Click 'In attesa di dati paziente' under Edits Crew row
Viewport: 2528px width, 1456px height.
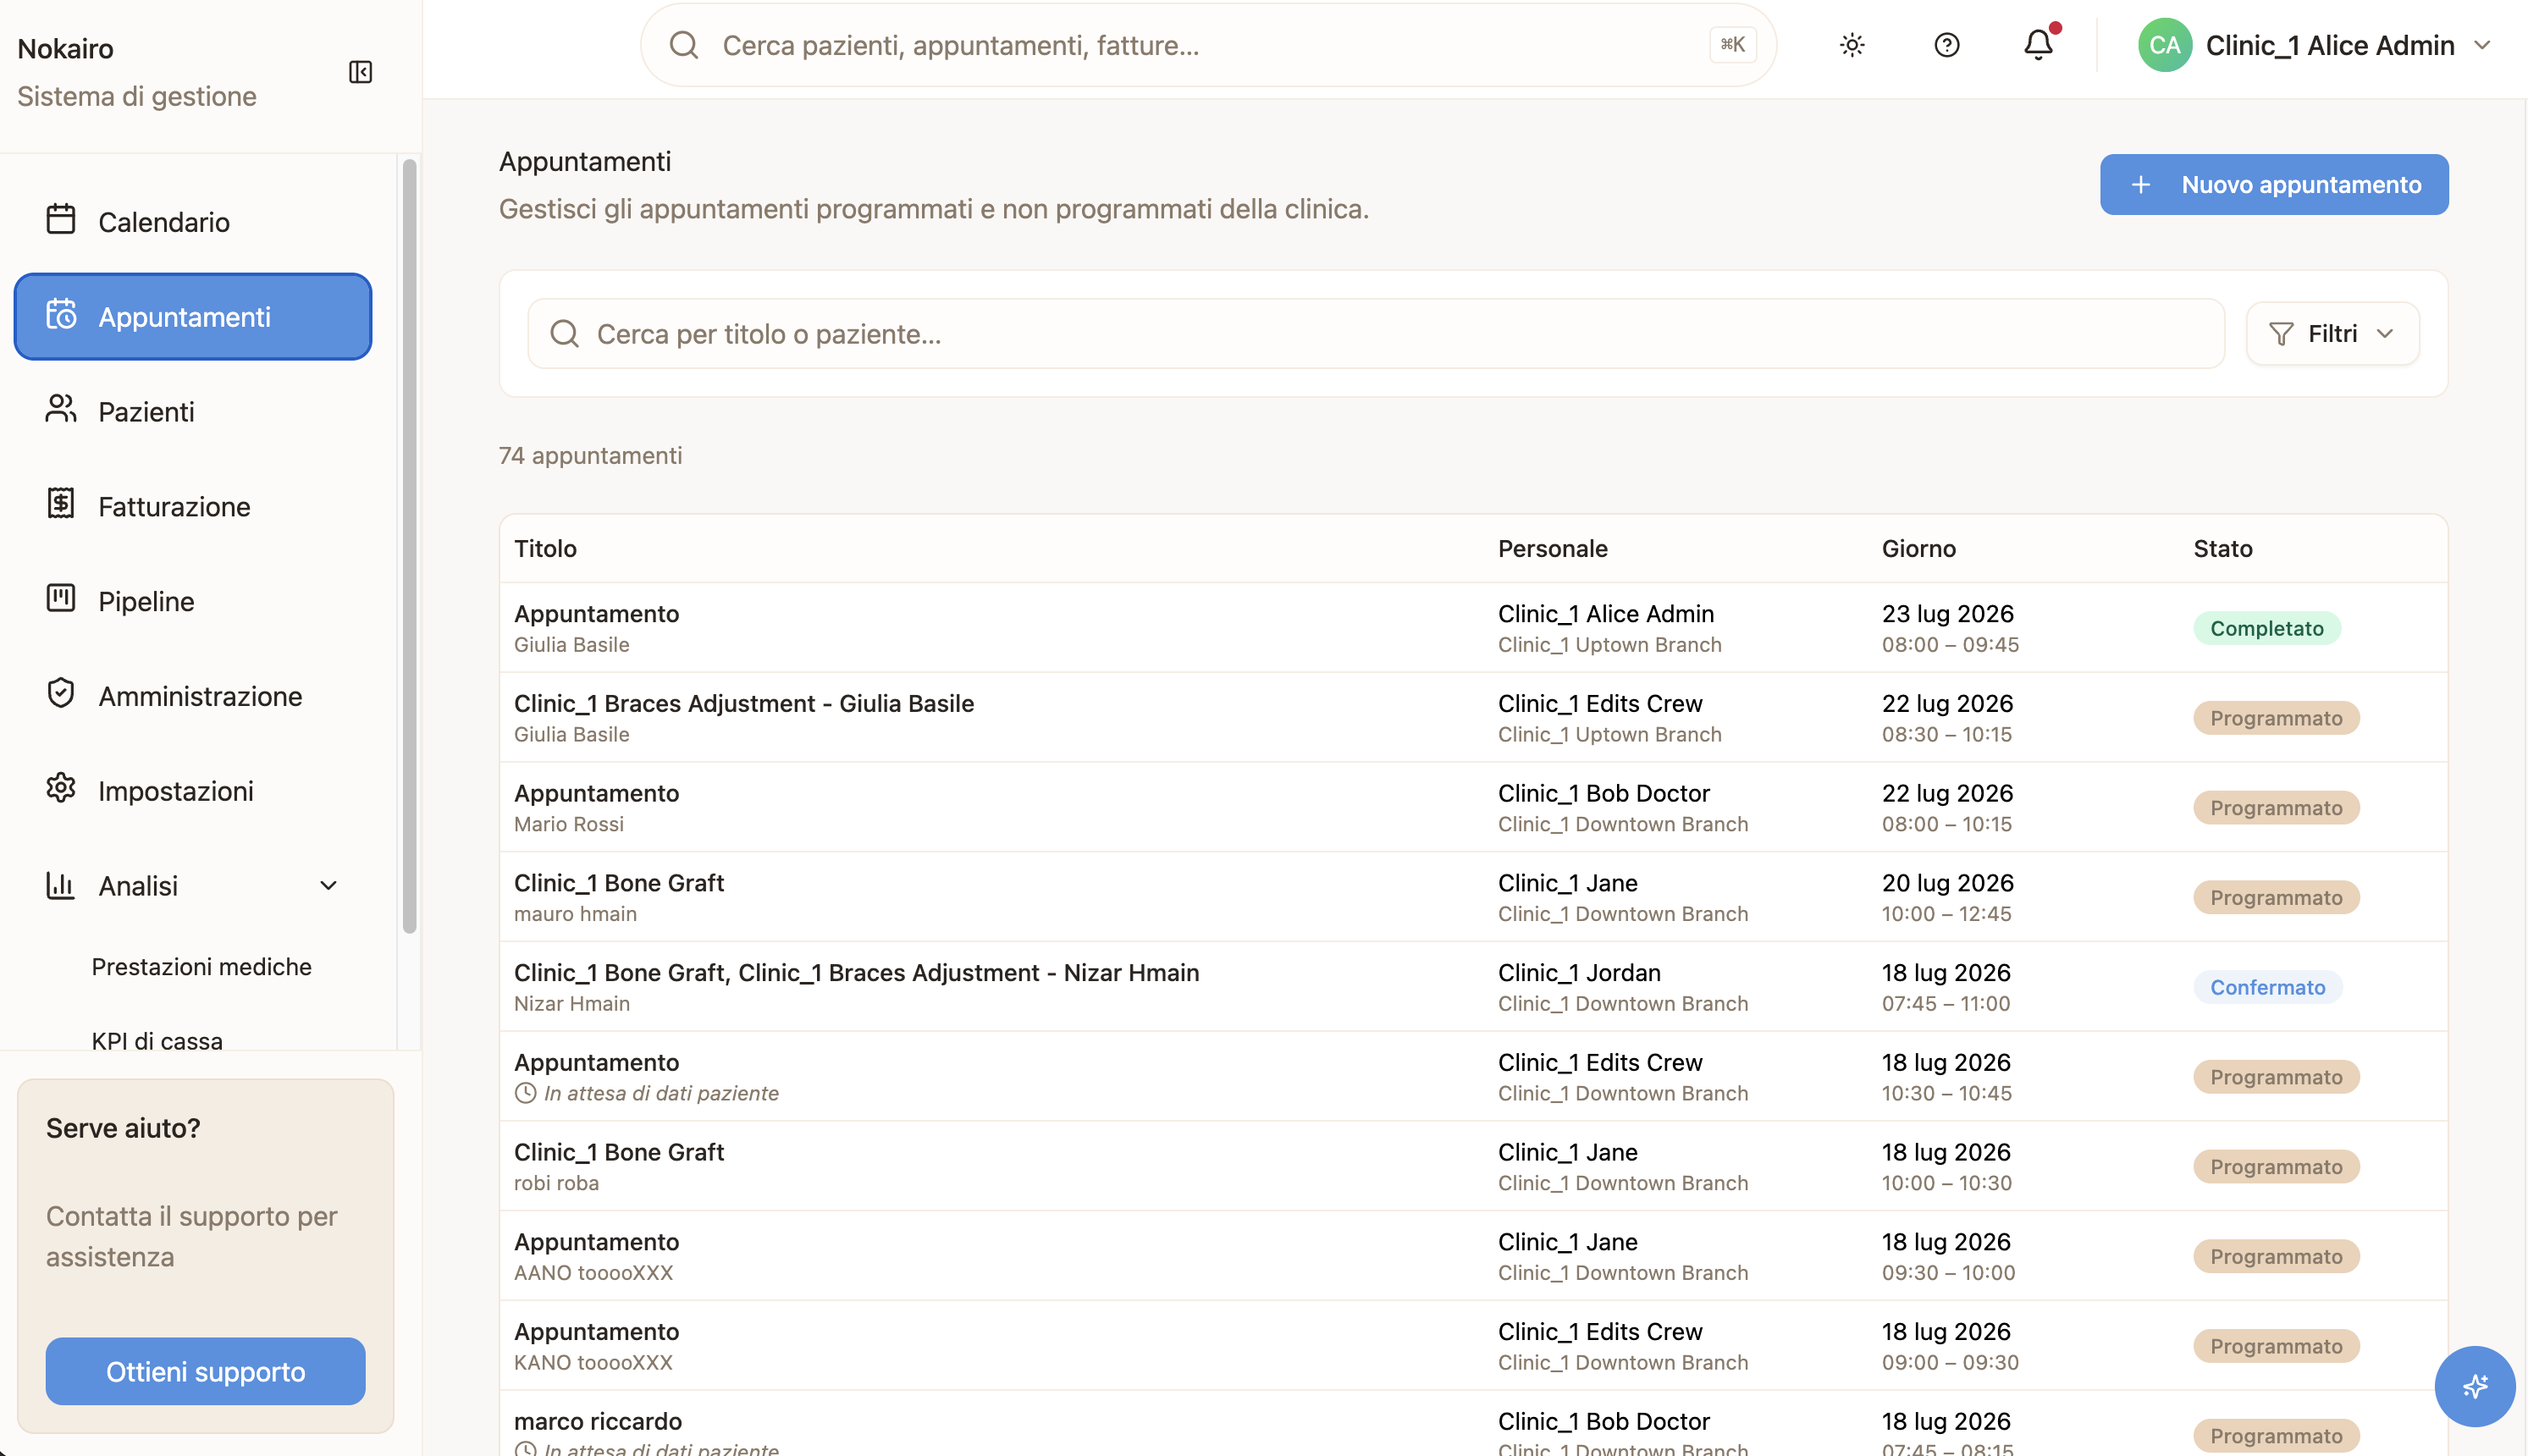point(661,1094)
